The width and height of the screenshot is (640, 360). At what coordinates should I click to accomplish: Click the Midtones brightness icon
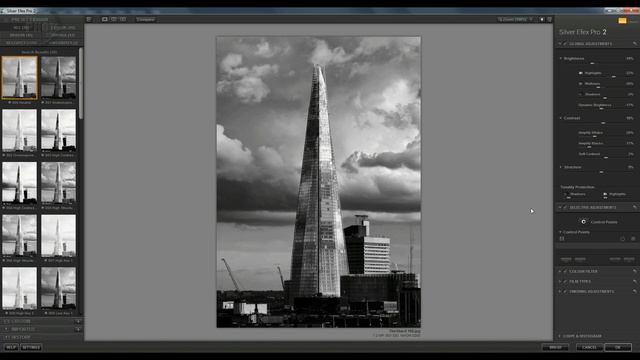(x=580, y=84)
